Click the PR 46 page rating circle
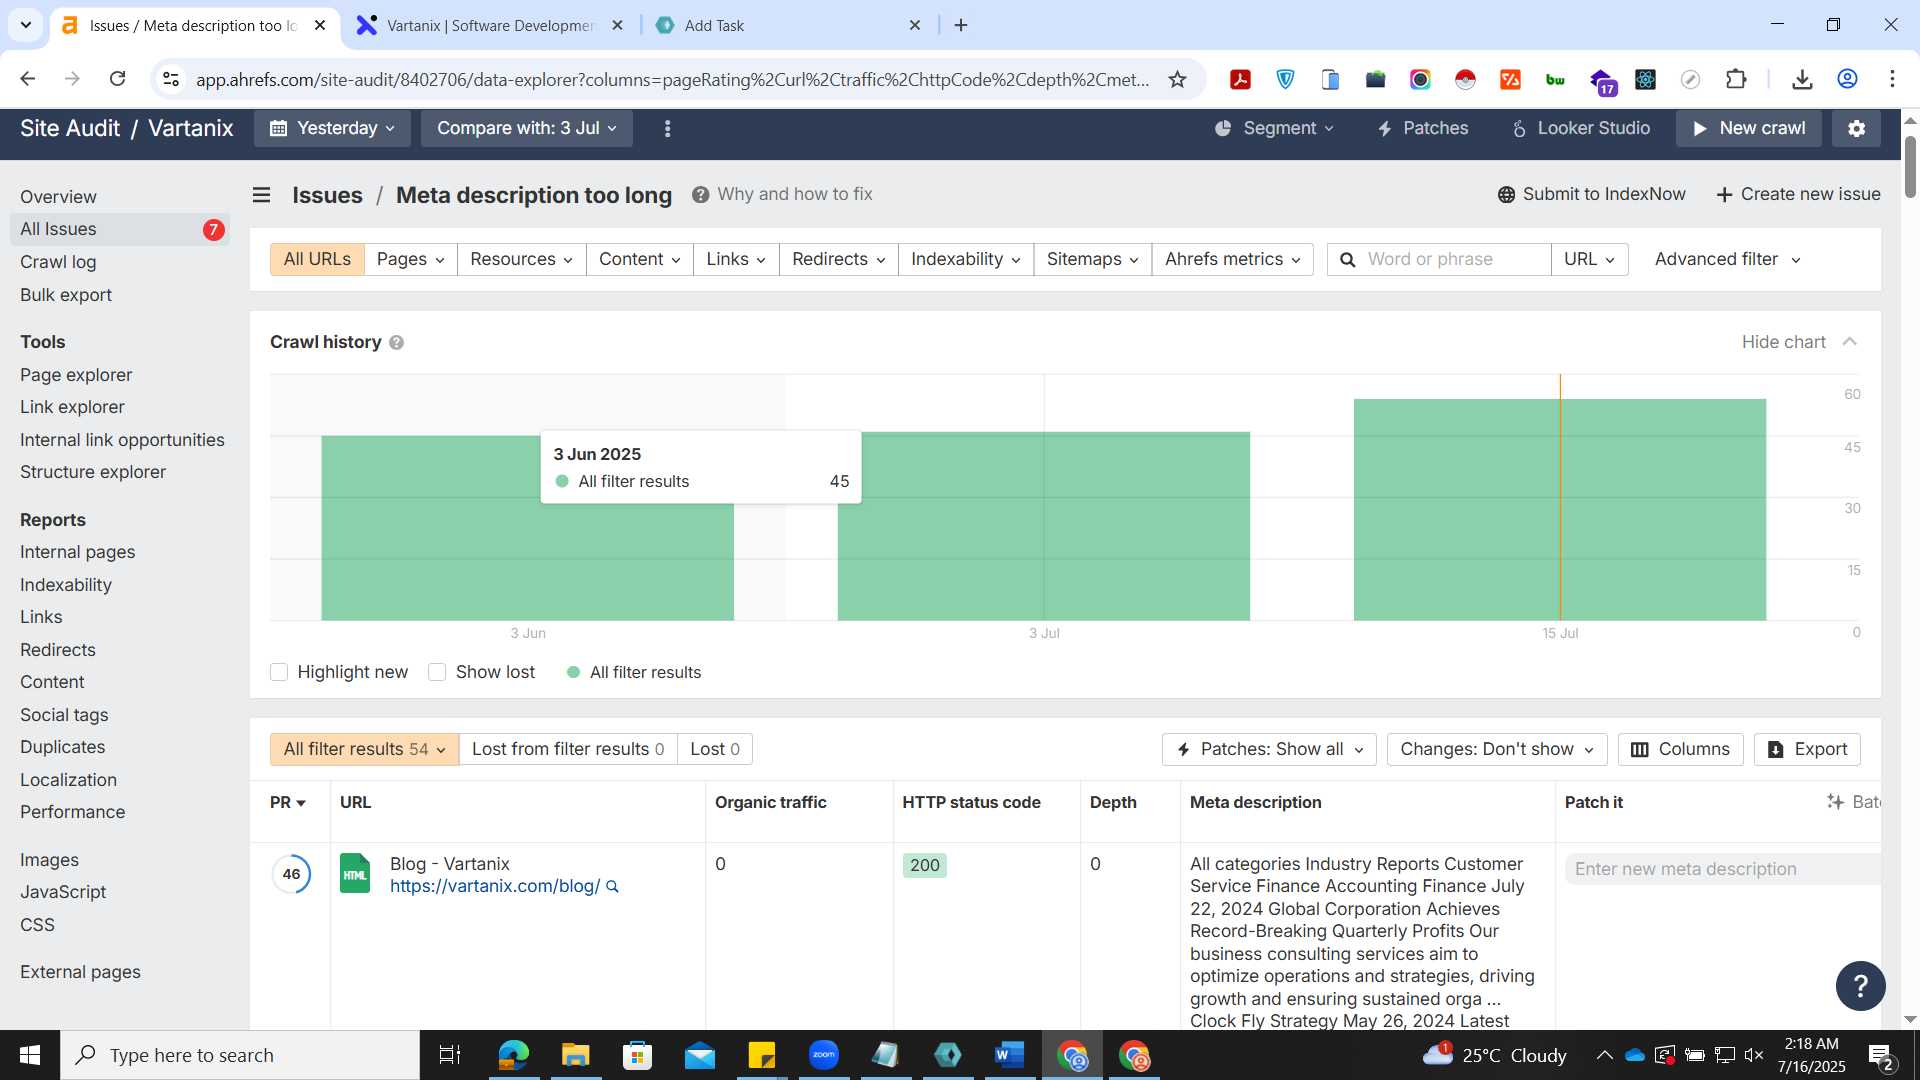The image size is (1920, 1080). point(291,874)
